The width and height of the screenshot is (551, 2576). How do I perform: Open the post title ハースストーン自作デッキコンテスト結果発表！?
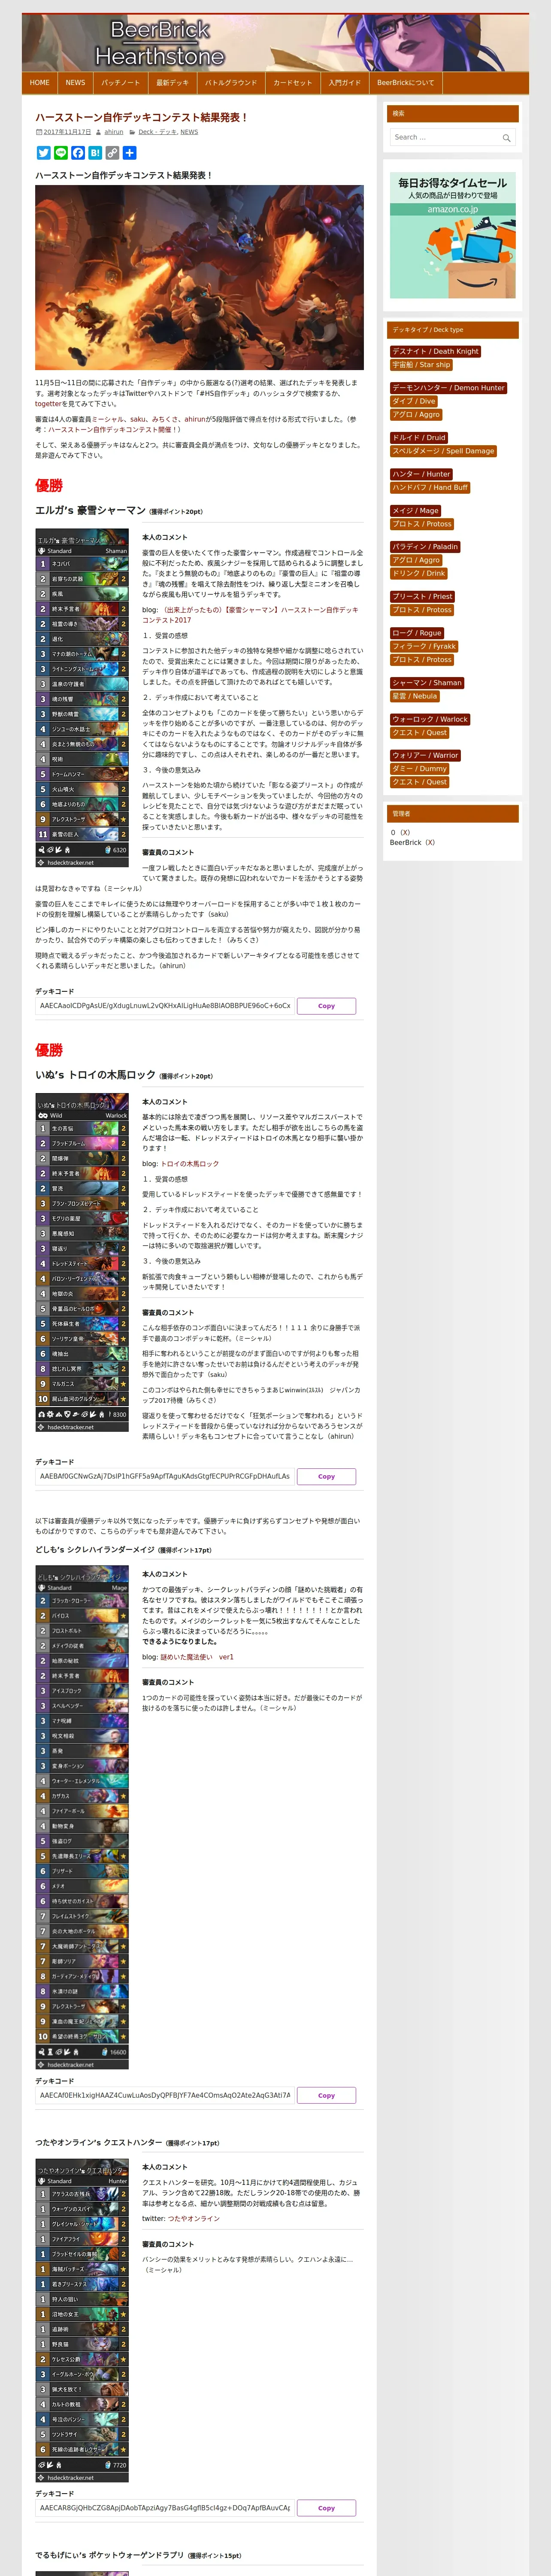pyautogui.click(x=141, y=117)
